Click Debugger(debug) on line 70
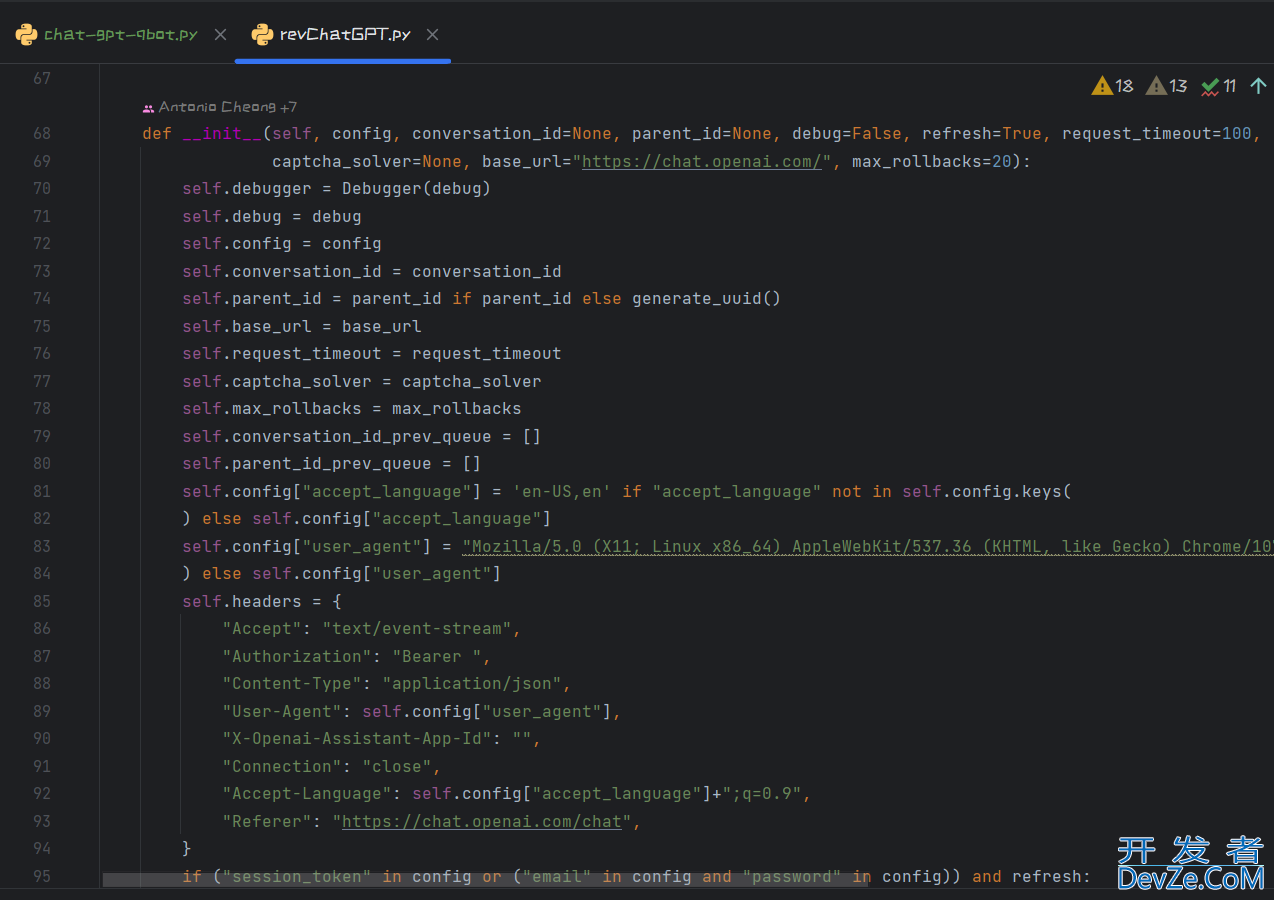 416,188
